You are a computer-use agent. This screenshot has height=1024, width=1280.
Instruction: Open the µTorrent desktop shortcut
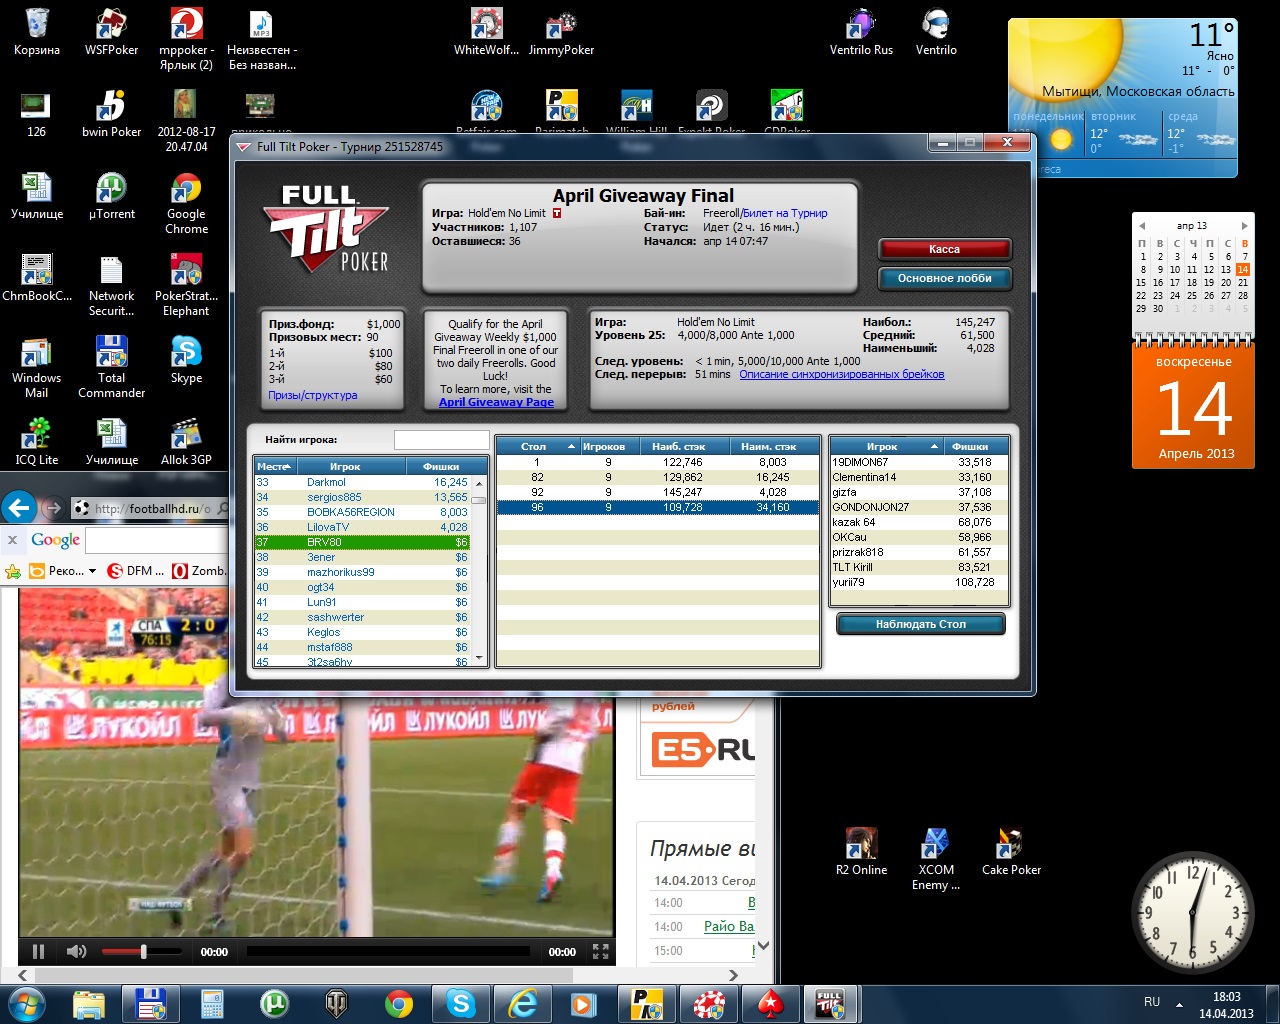pos(111,196)
